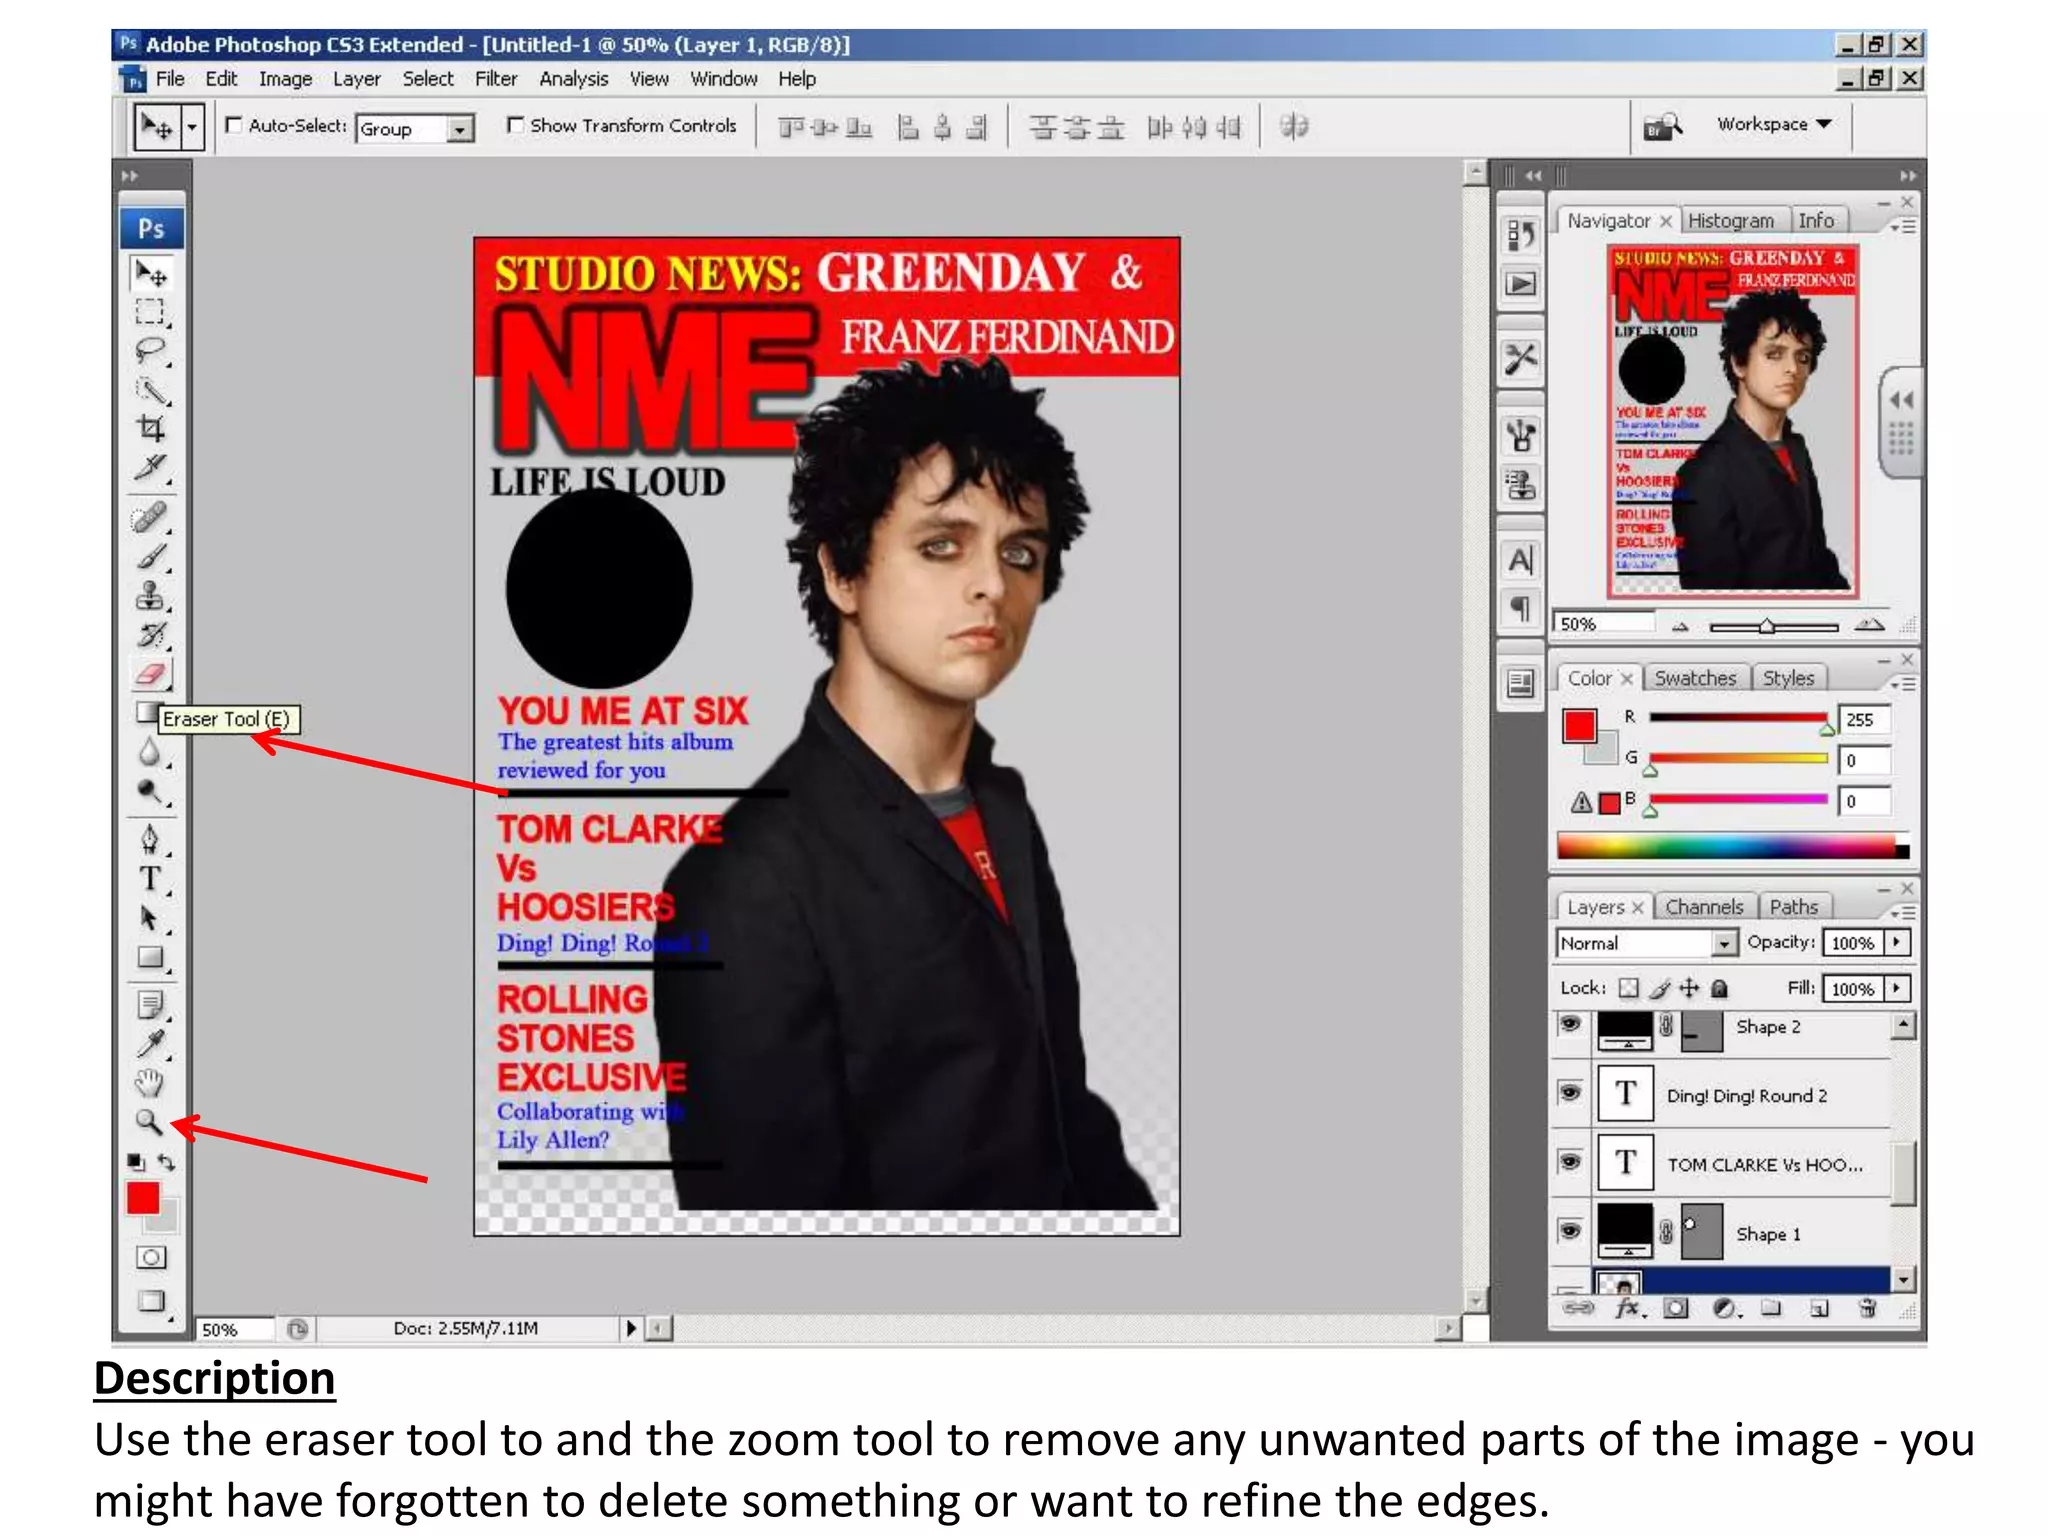Switch to the Histogram tab
The image size is (2048, 1536).
[x=1731, y=221]
